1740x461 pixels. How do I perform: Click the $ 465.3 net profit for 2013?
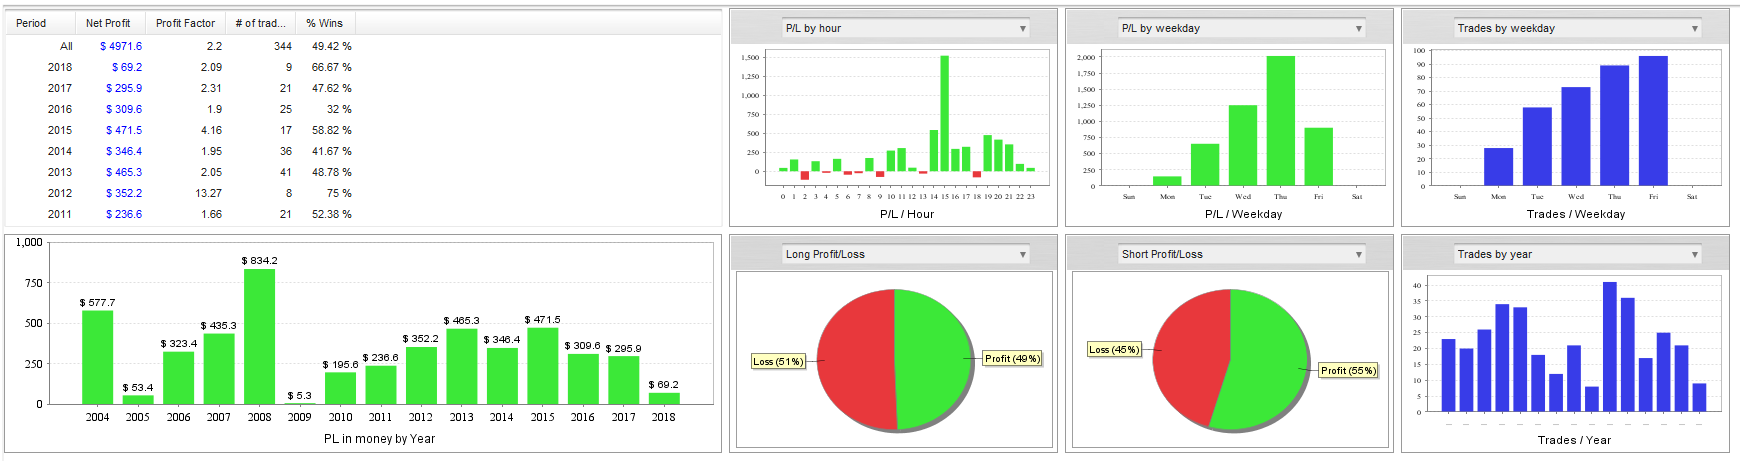(x=124, y=172)
